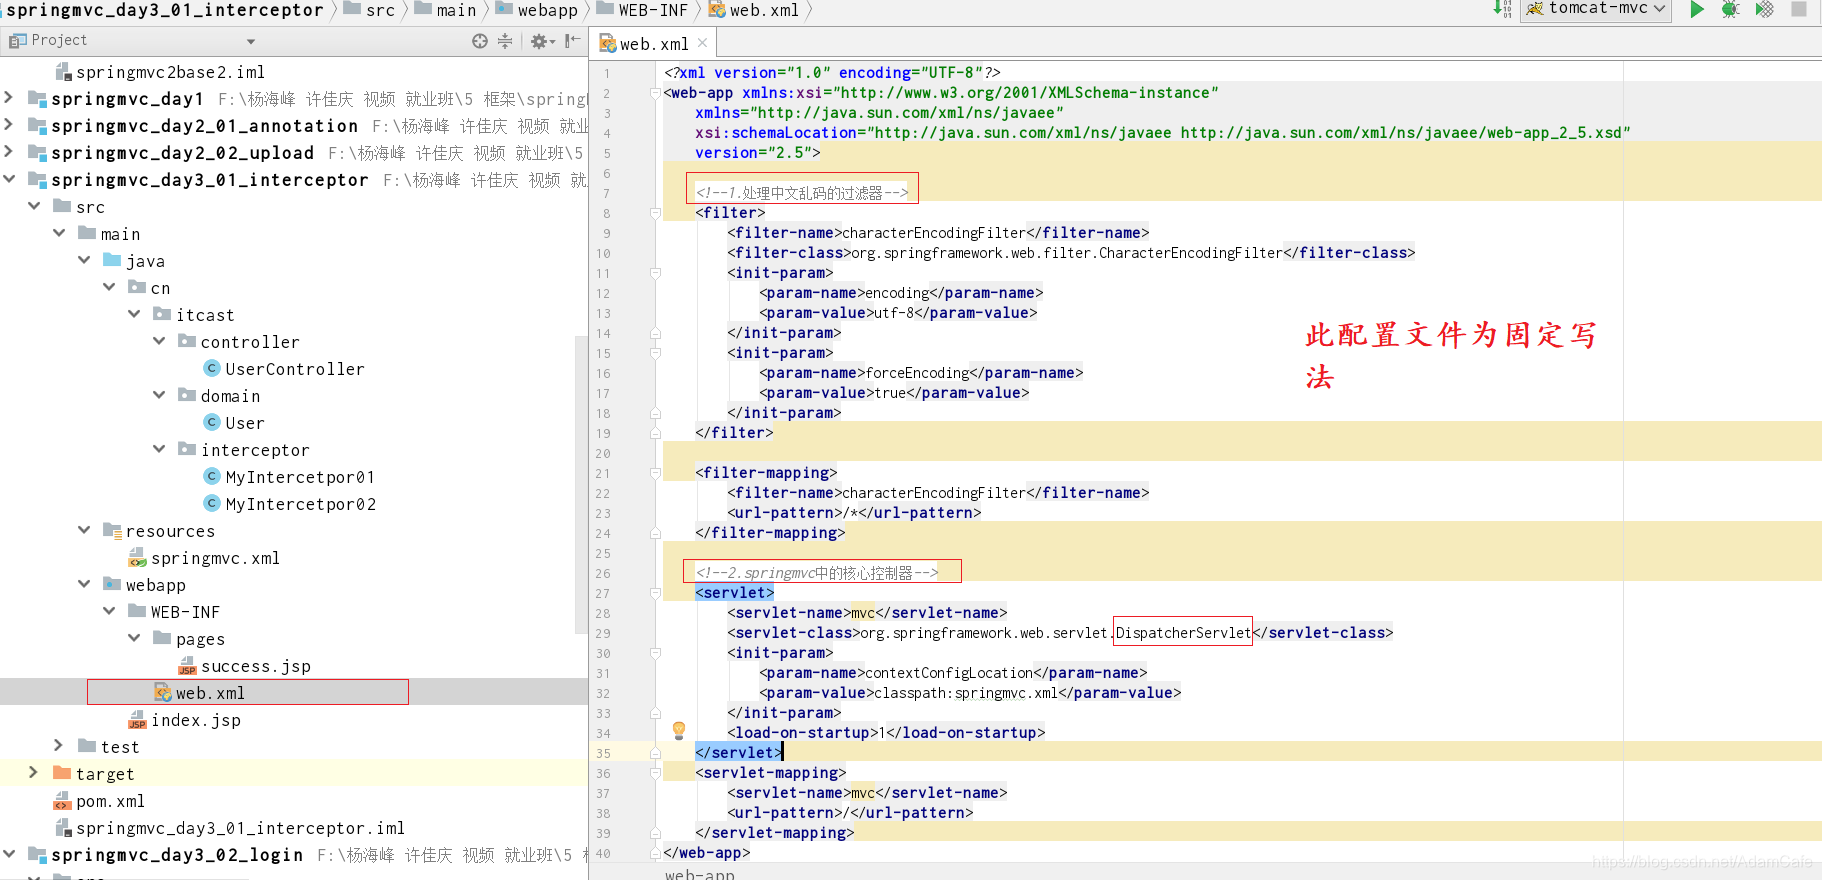The width and height of the screenshot is (1822, 880).
Task: Expand the test folder
Action: coord(59,746)
